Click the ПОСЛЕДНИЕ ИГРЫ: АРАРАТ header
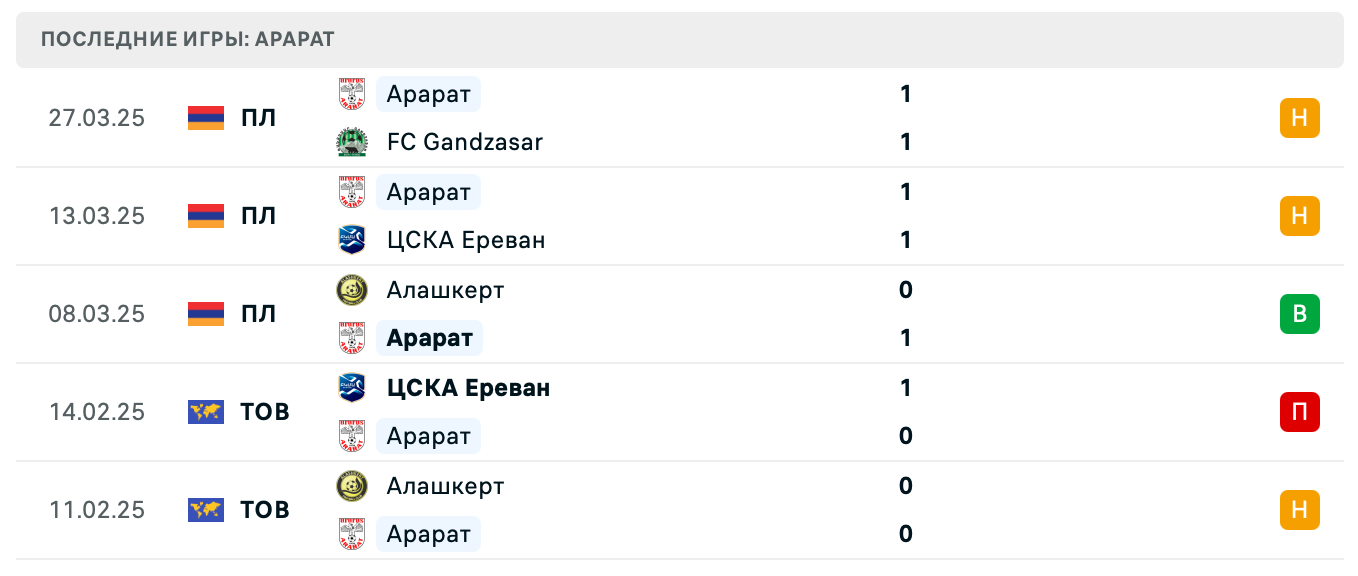The image size is (1358, 576). coord(187,40)
